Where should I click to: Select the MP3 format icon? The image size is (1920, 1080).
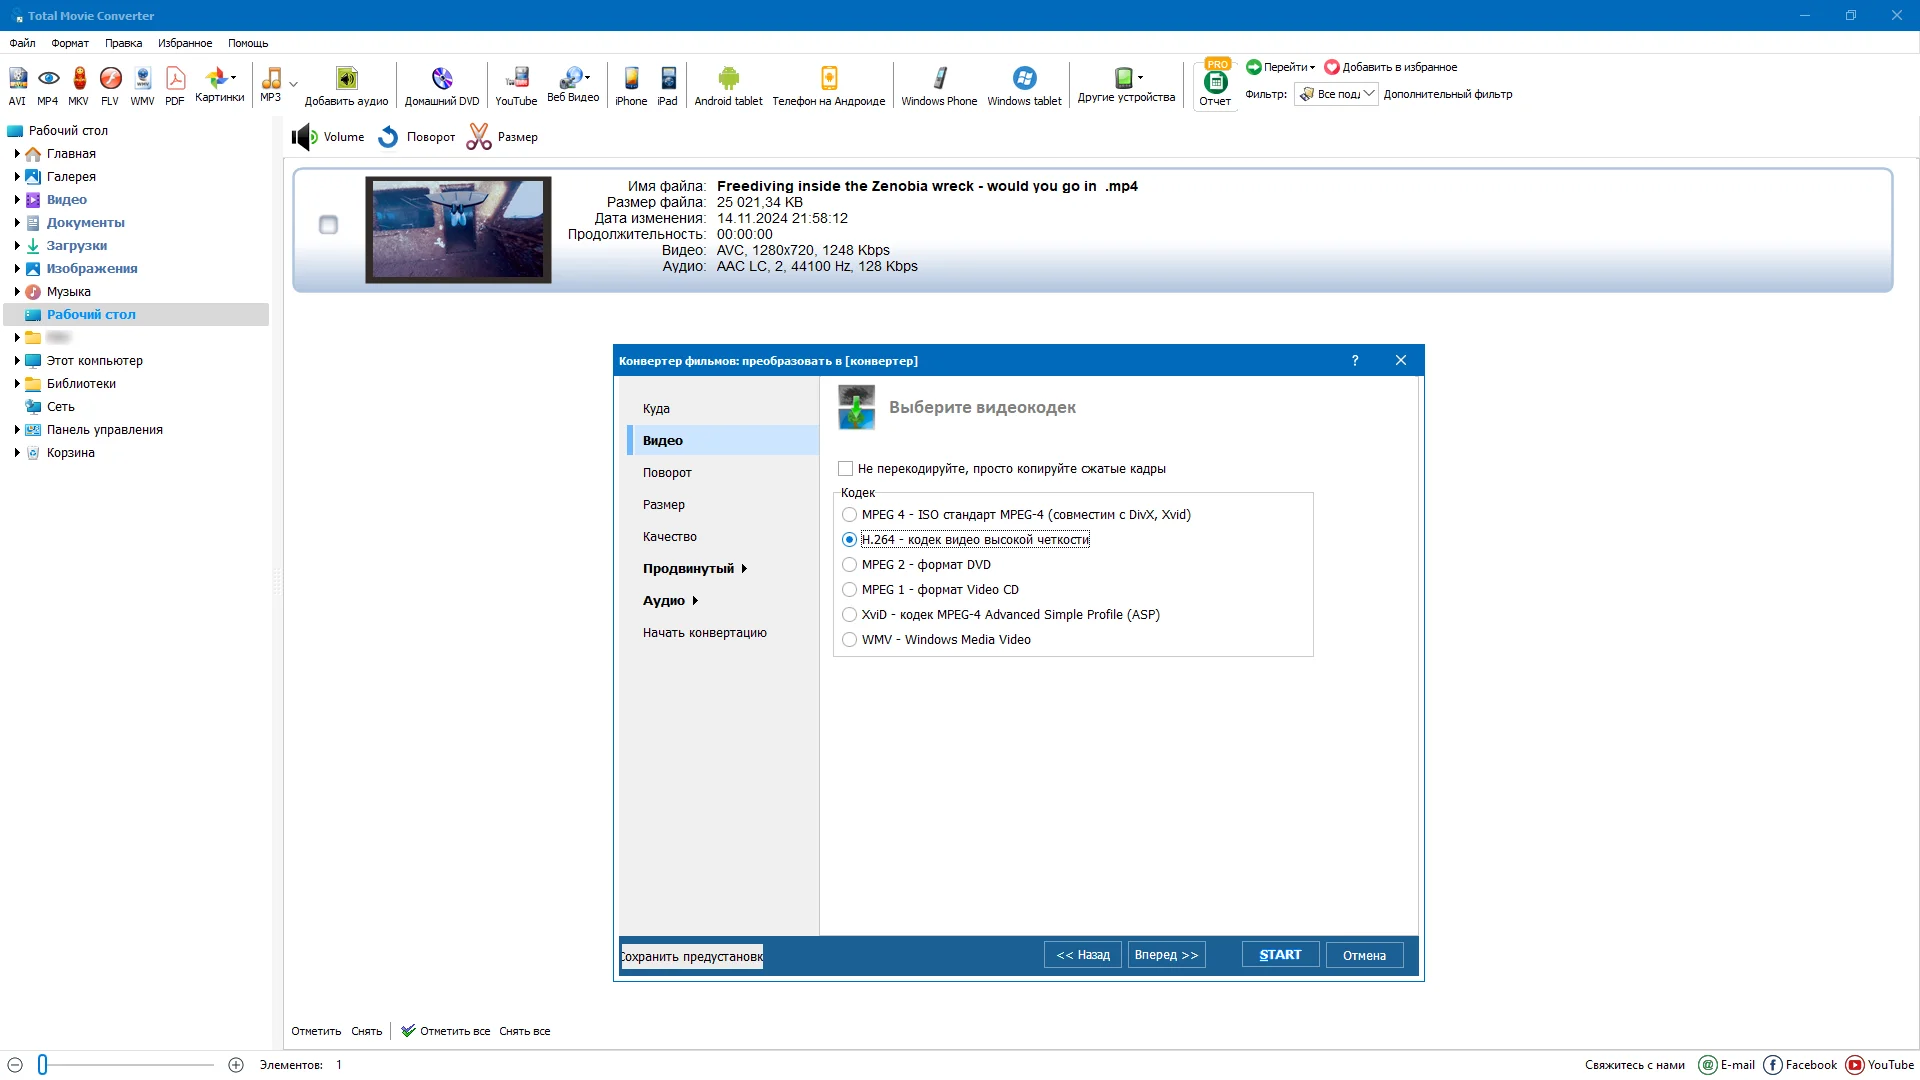point(271,86)
